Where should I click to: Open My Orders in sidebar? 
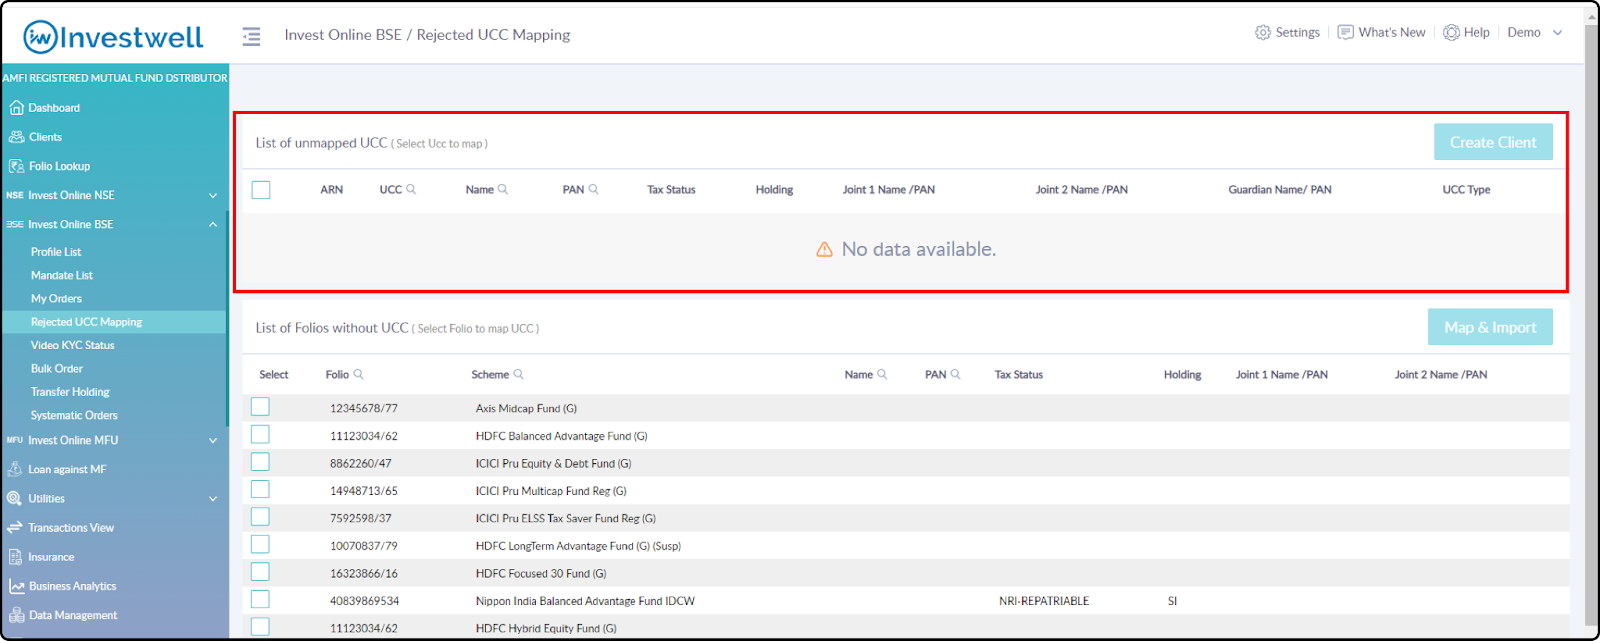(56, 298)
